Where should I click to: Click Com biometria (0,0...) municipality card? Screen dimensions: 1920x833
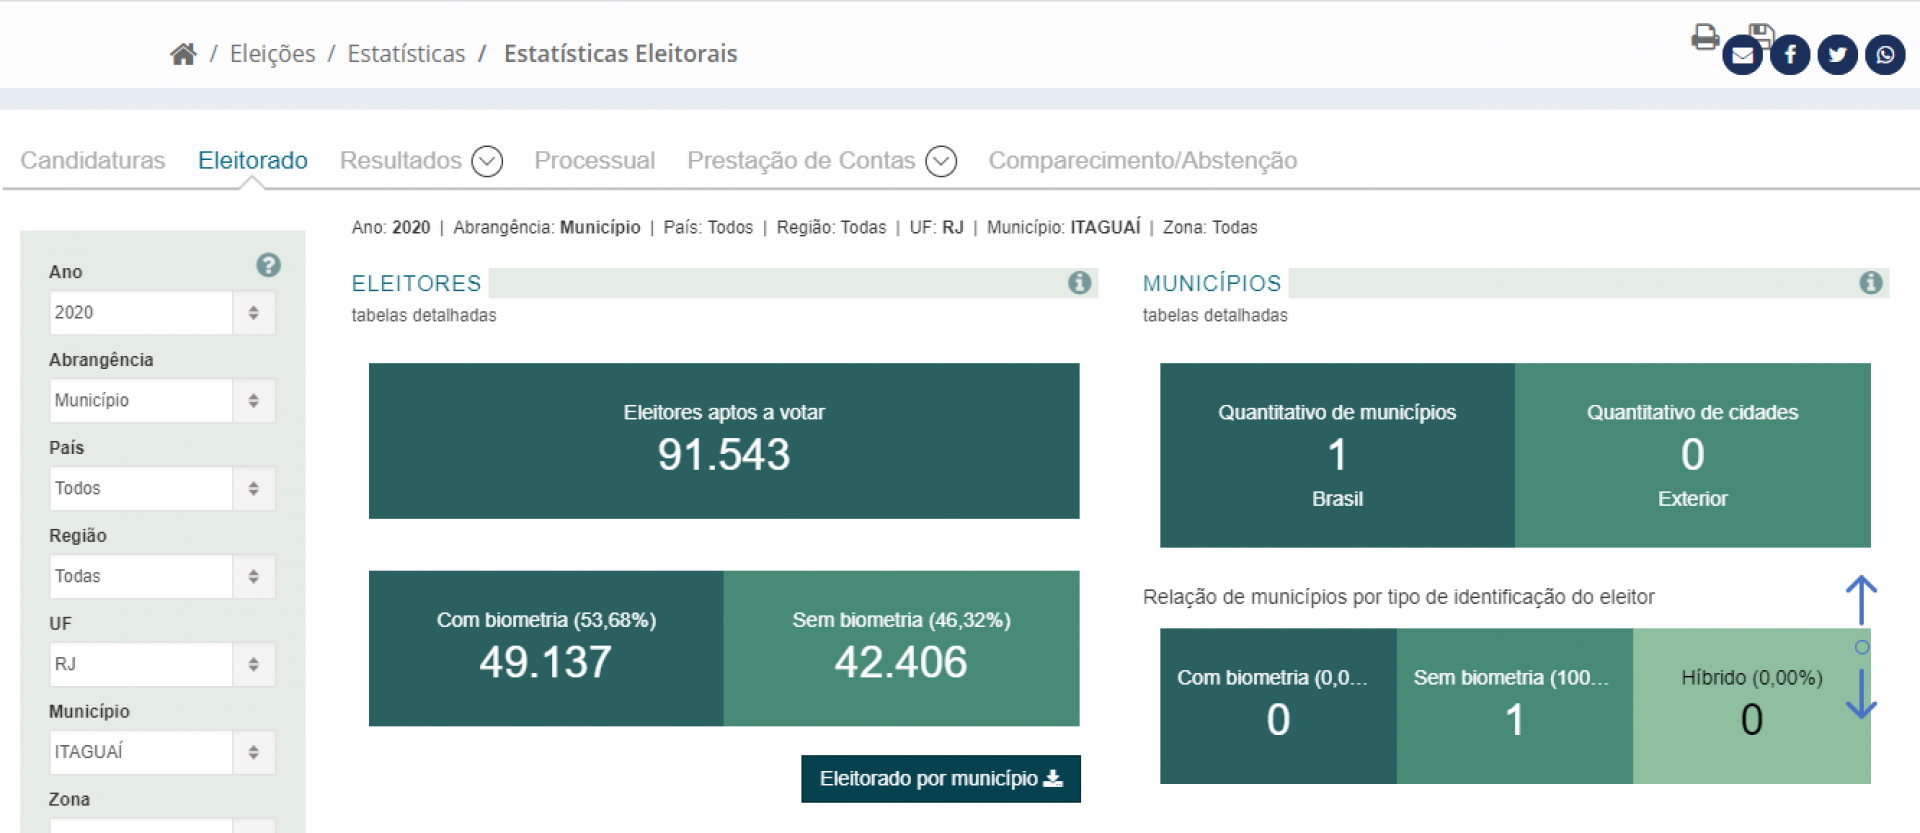1278,706
